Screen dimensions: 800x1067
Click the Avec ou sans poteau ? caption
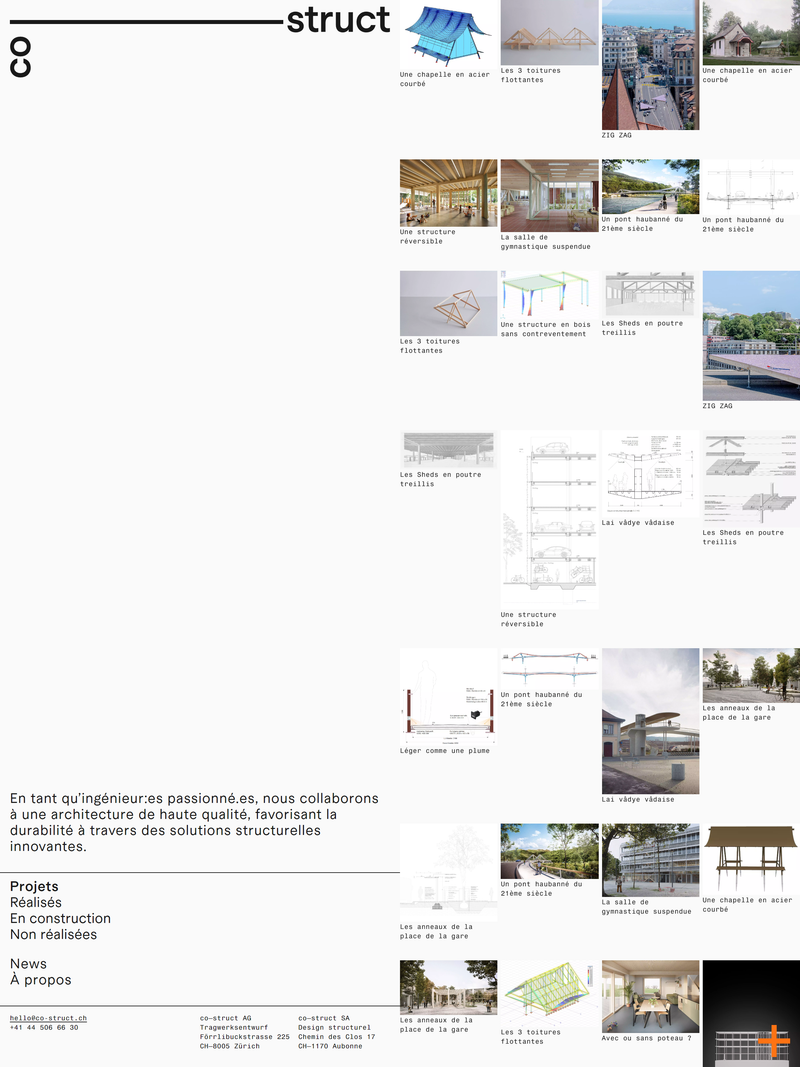click(646, 1038)
